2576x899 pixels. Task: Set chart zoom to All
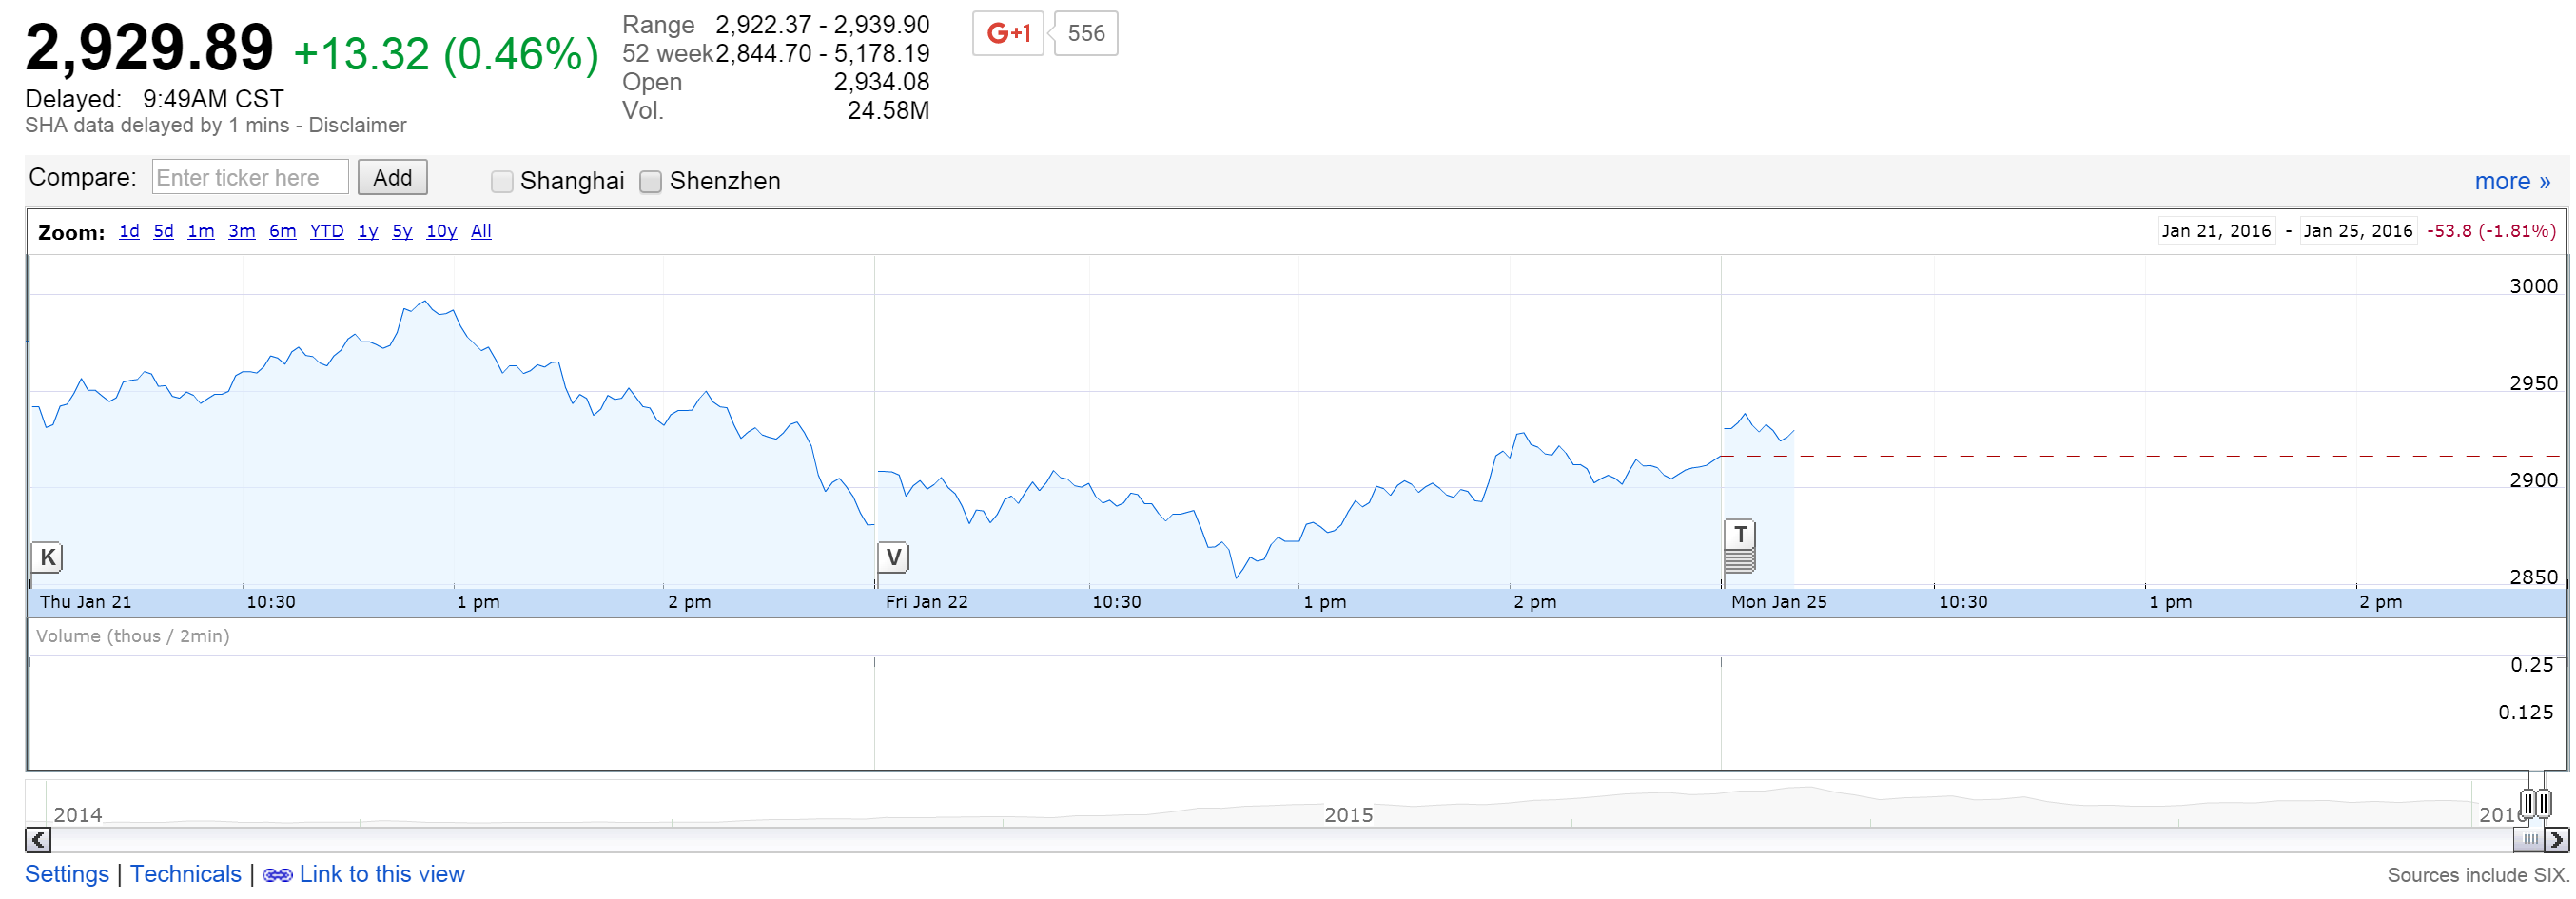coord(481,231)
